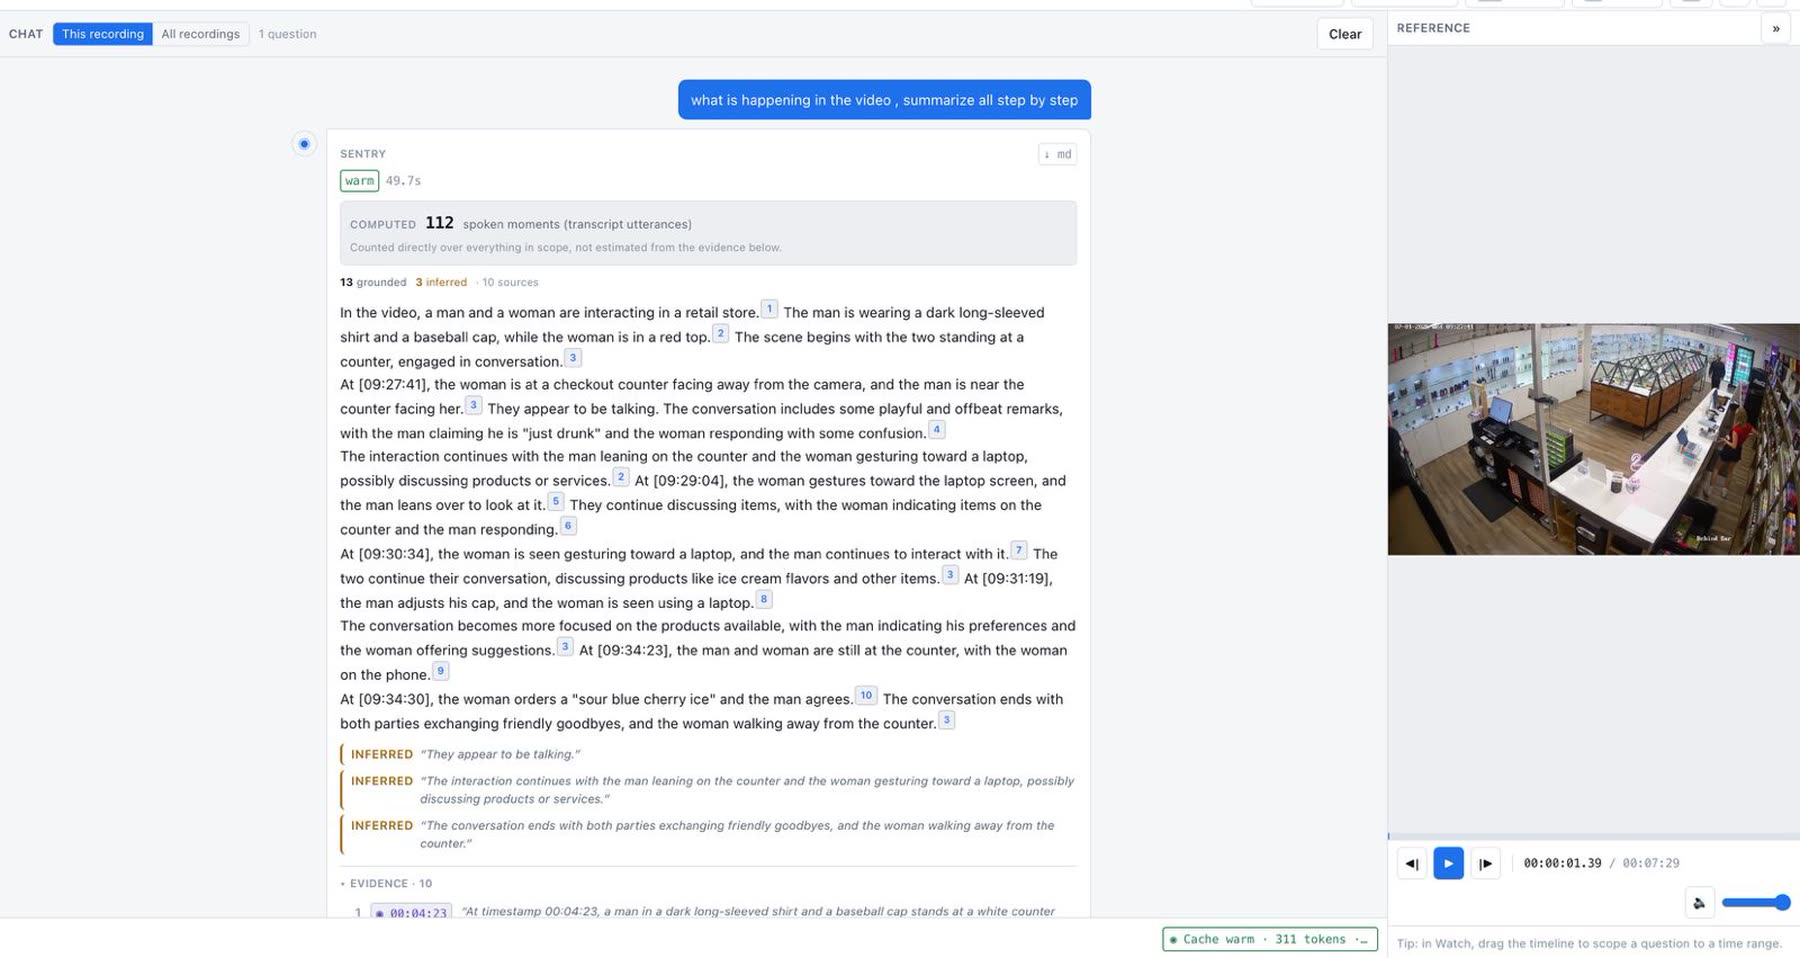Open citation 2 after "red top"

click(x=720, y=333)
